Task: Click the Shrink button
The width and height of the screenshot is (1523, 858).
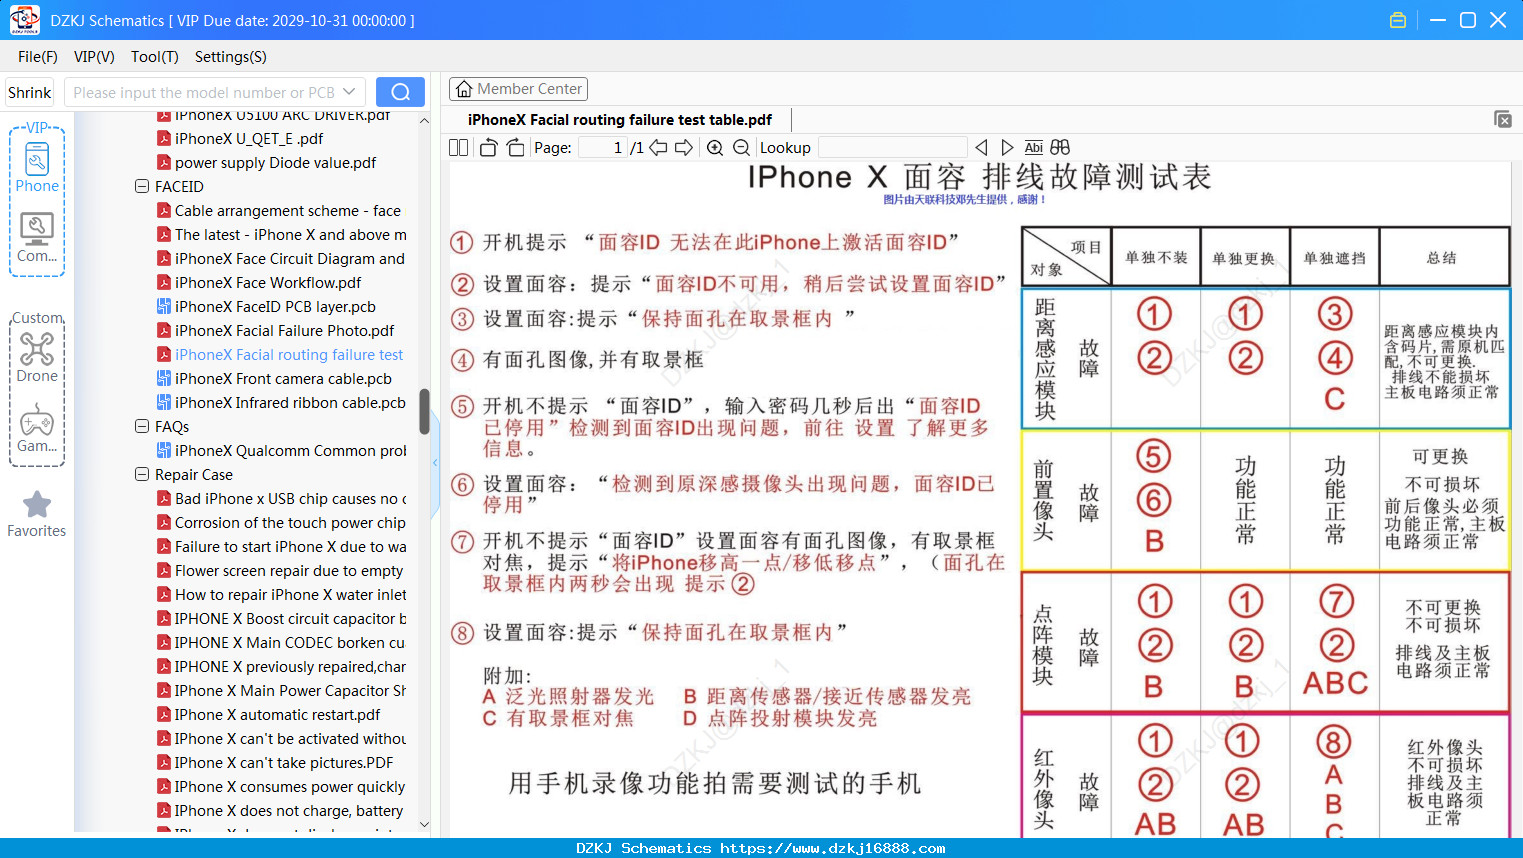Action: tap(30, 92)
